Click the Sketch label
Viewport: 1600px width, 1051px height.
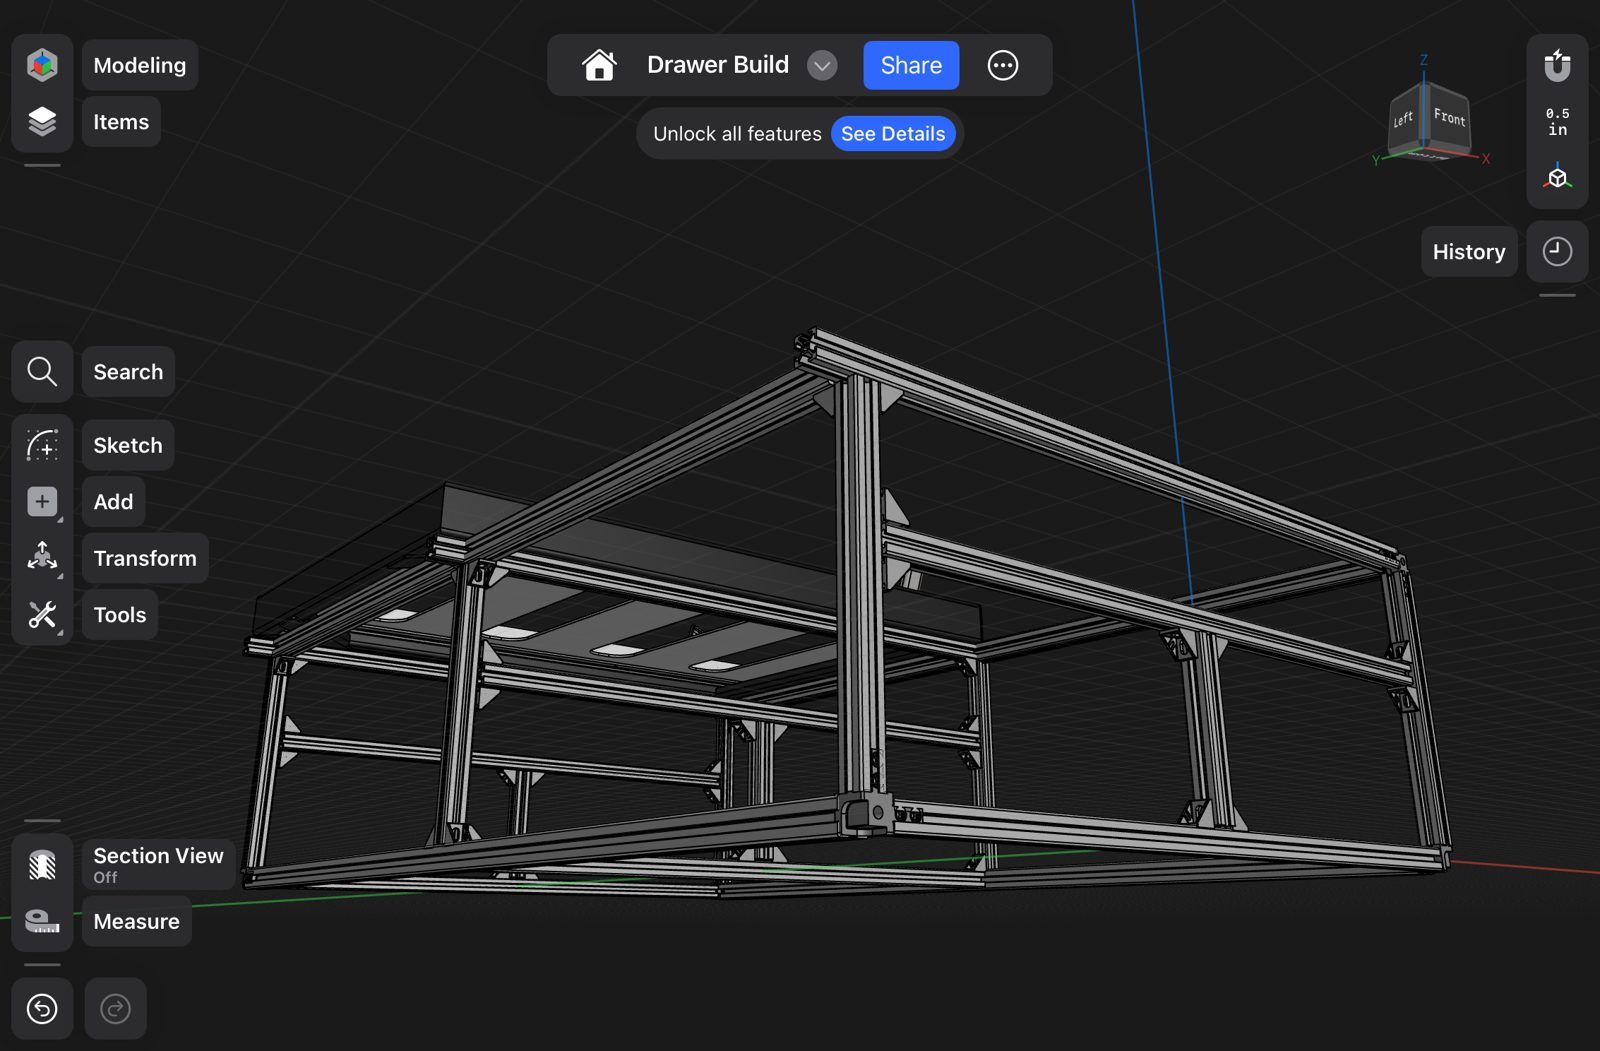pyautogui.click(x=128, y=445)
